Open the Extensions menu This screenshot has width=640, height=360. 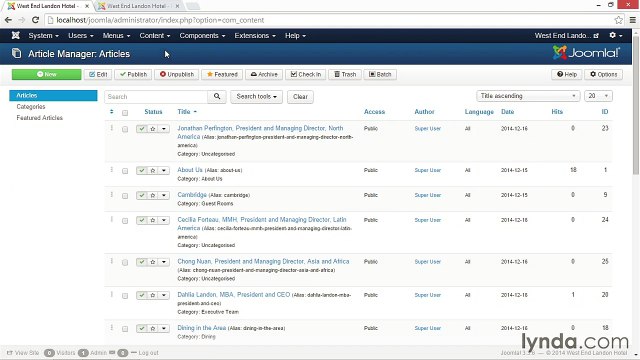[255, 36]
